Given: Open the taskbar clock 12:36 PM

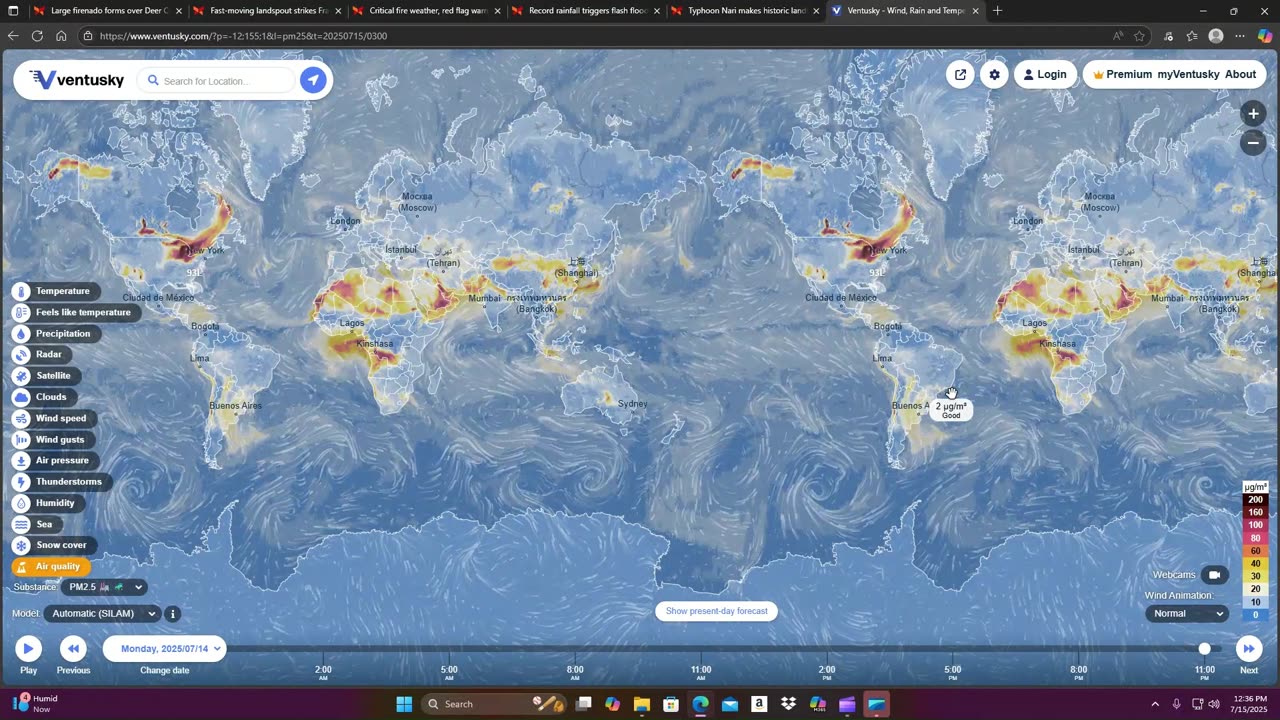Looking at the screenshot, I should [1250, 704].
